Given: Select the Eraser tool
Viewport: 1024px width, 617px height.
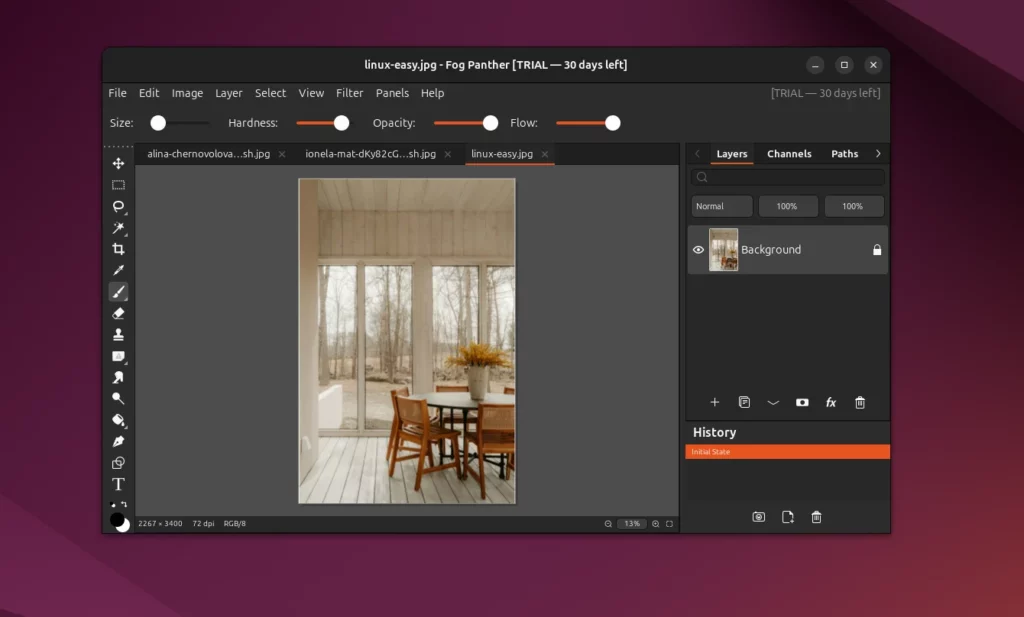Looking at the screenshot, I should point(118,313).
